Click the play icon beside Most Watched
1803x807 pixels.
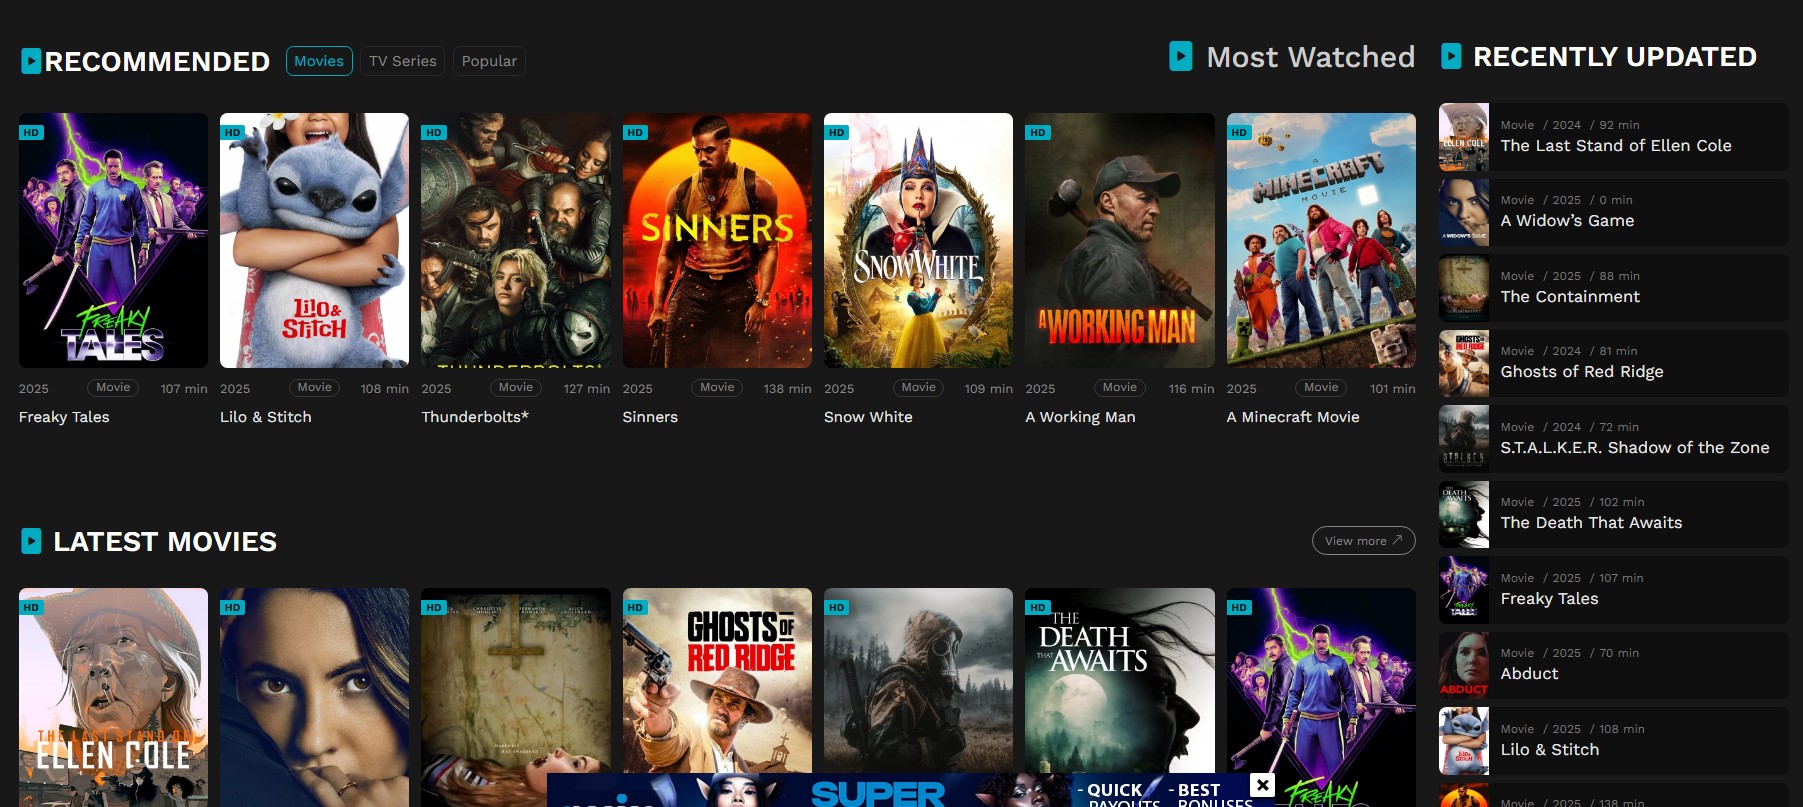(1181, 56)
